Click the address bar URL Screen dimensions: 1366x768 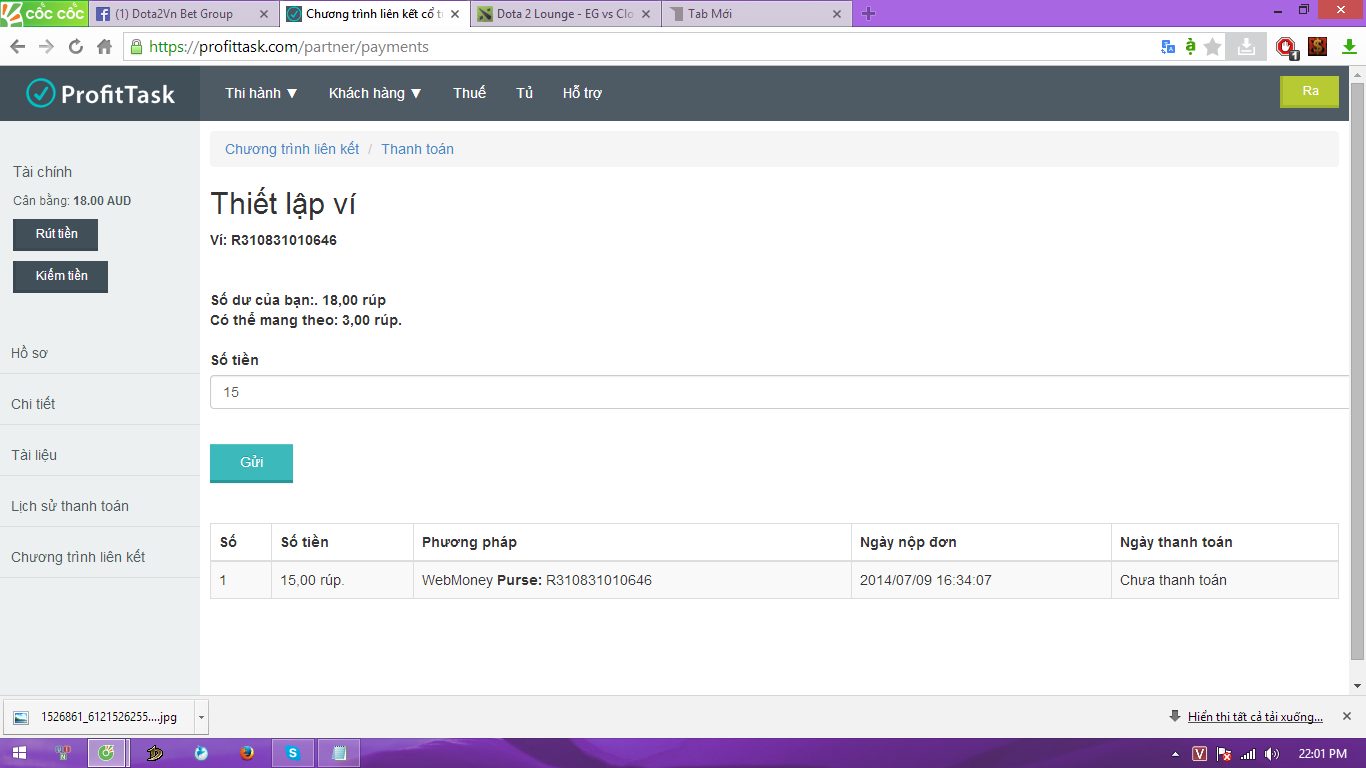(288, 47)
